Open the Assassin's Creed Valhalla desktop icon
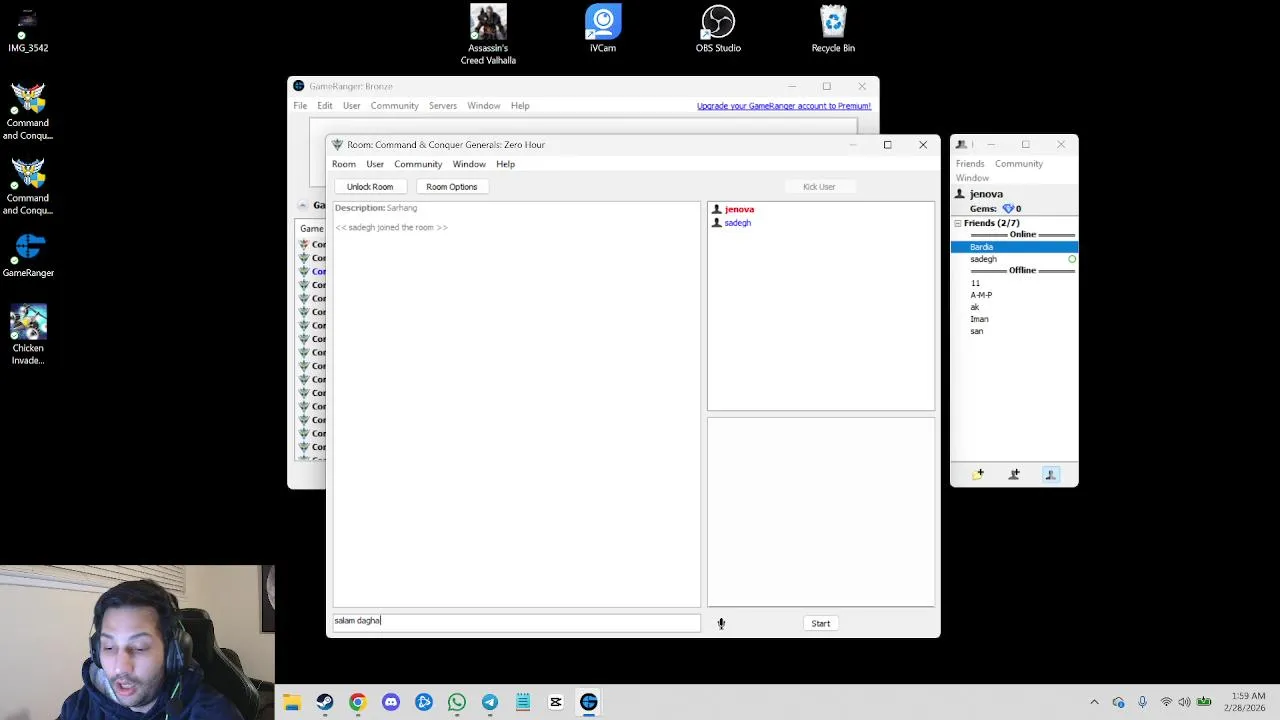The width and height of the screenshot is (1280, 720). 488,35
